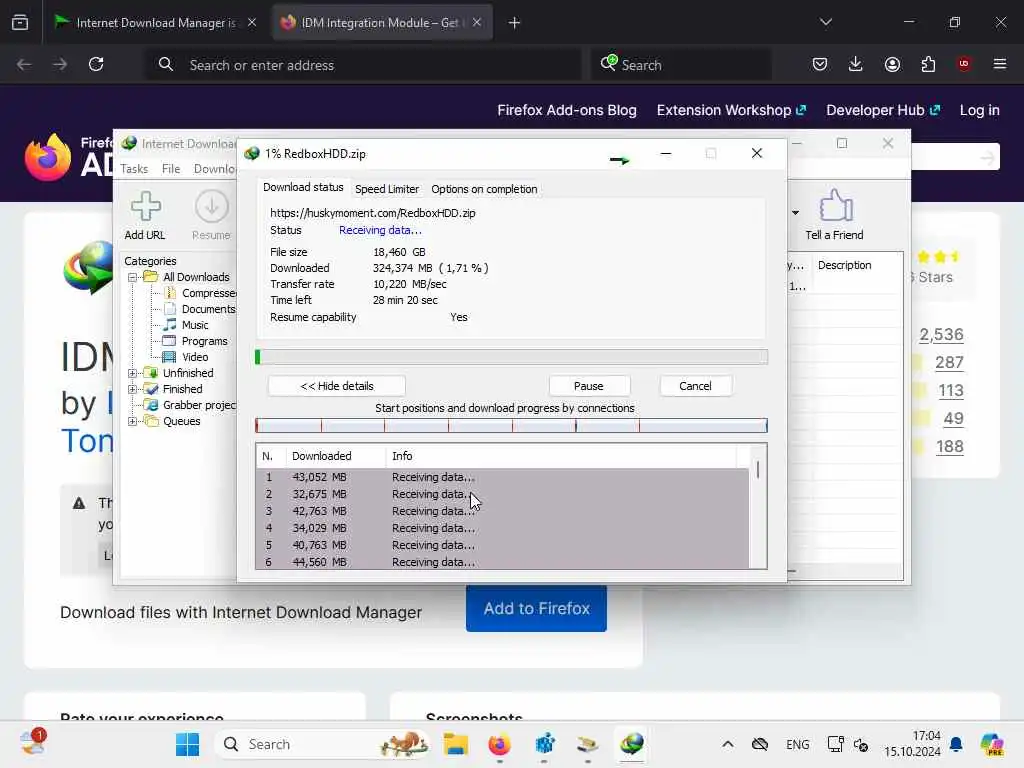Switch to Options on completion tab
1024x768 pixels.
tap(484, 189)
